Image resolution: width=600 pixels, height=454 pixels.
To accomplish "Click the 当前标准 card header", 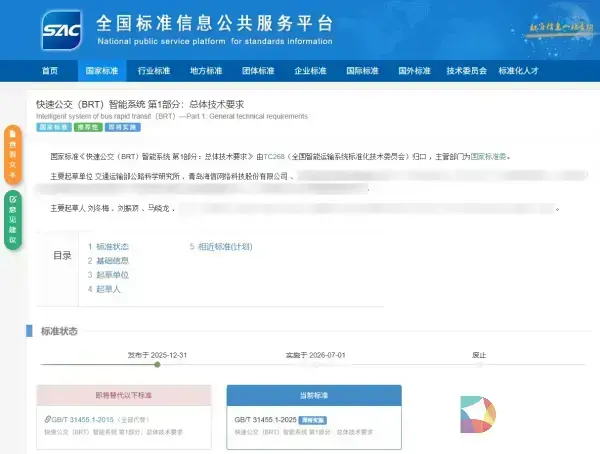I will click(314, 395).
